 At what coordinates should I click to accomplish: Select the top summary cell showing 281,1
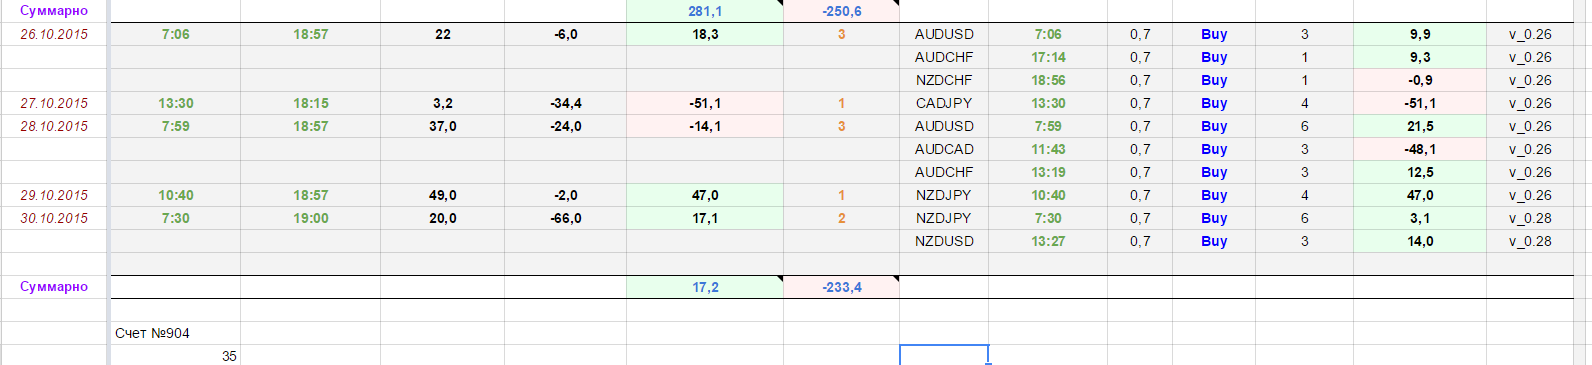[705, 11]
